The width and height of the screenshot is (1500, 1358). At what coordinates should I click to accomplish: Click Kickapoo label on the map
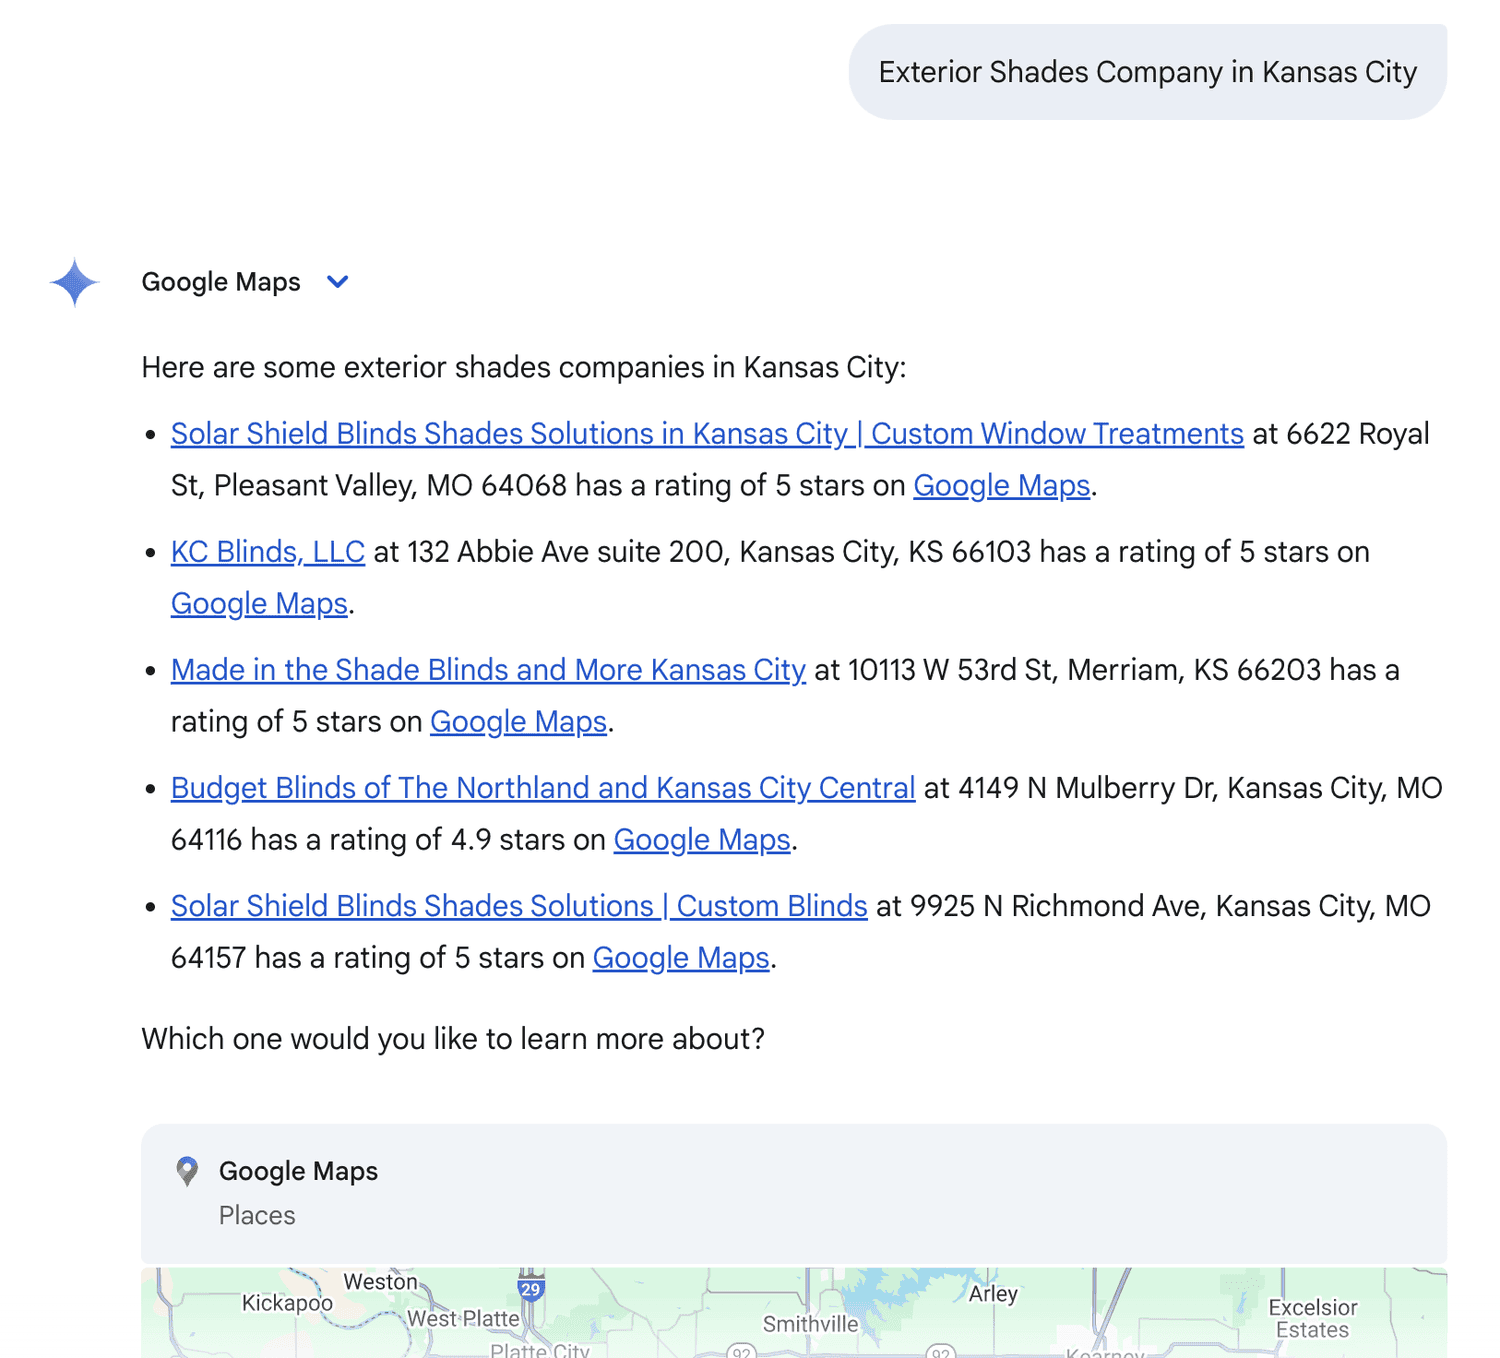pyautogui.click(x=287, y=1303)
